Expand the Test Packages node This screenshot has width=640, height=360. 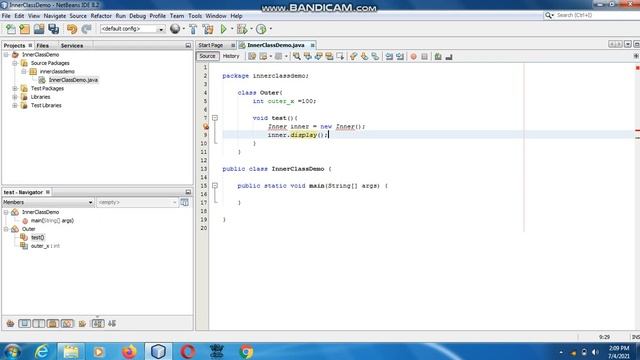click(x=15, y=89)
